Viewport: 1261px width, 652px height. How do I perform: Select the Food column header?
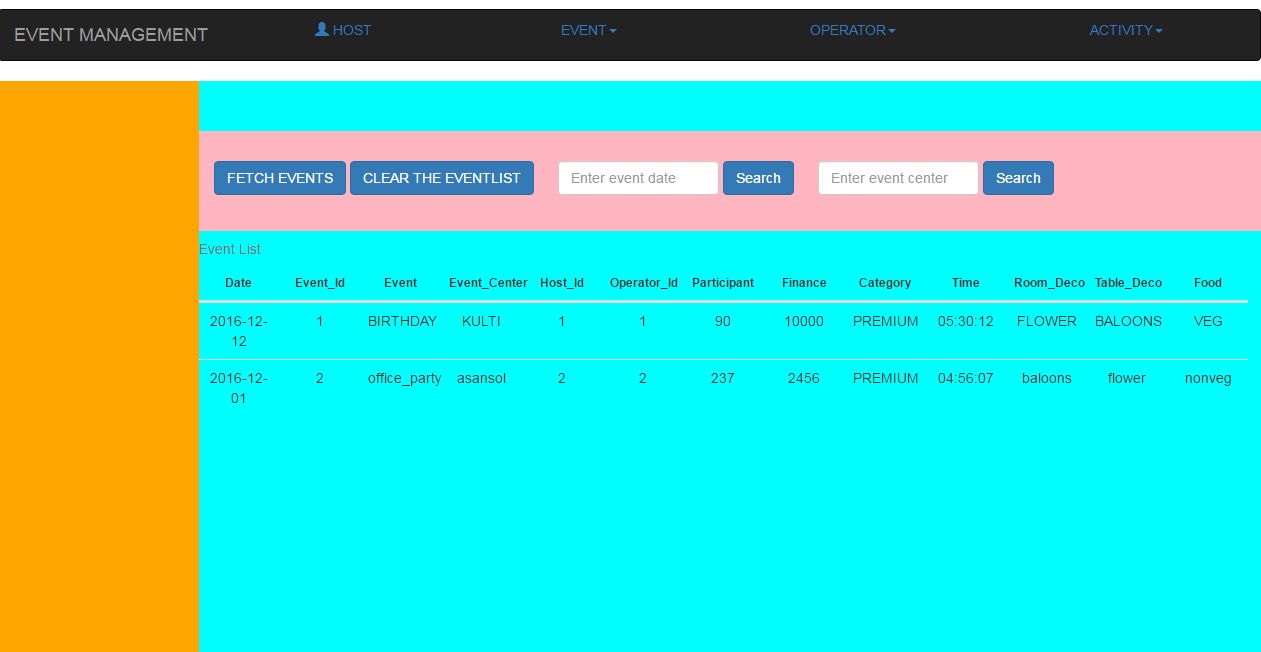(1208, 283)
